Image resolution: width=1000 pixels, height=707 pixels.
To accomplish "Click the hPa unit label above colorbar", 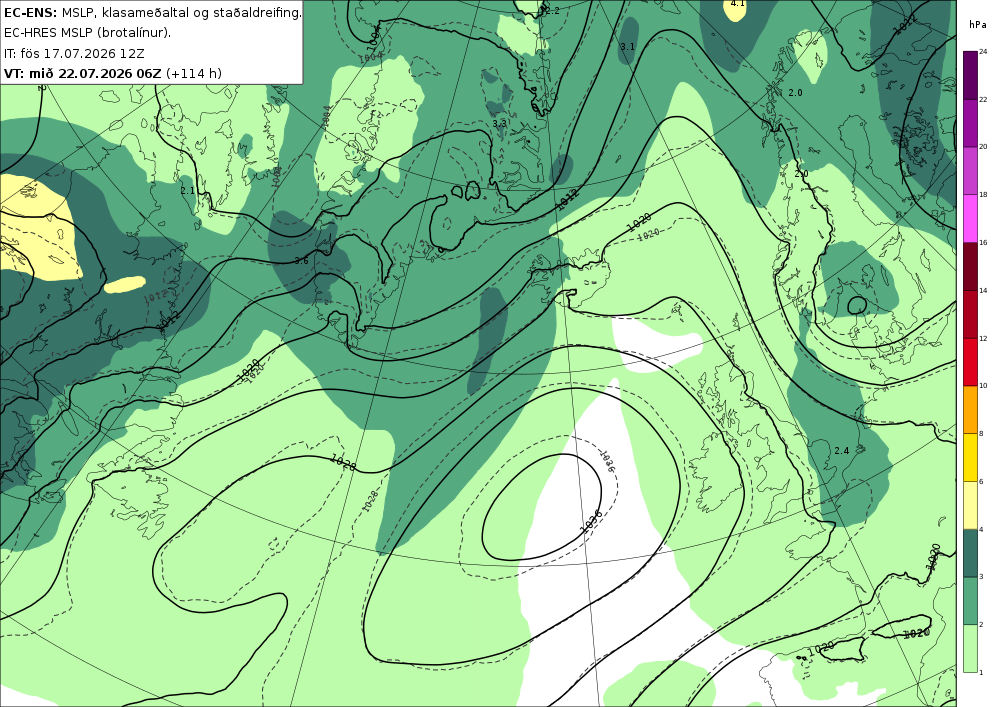I will [x=978, y=25].
